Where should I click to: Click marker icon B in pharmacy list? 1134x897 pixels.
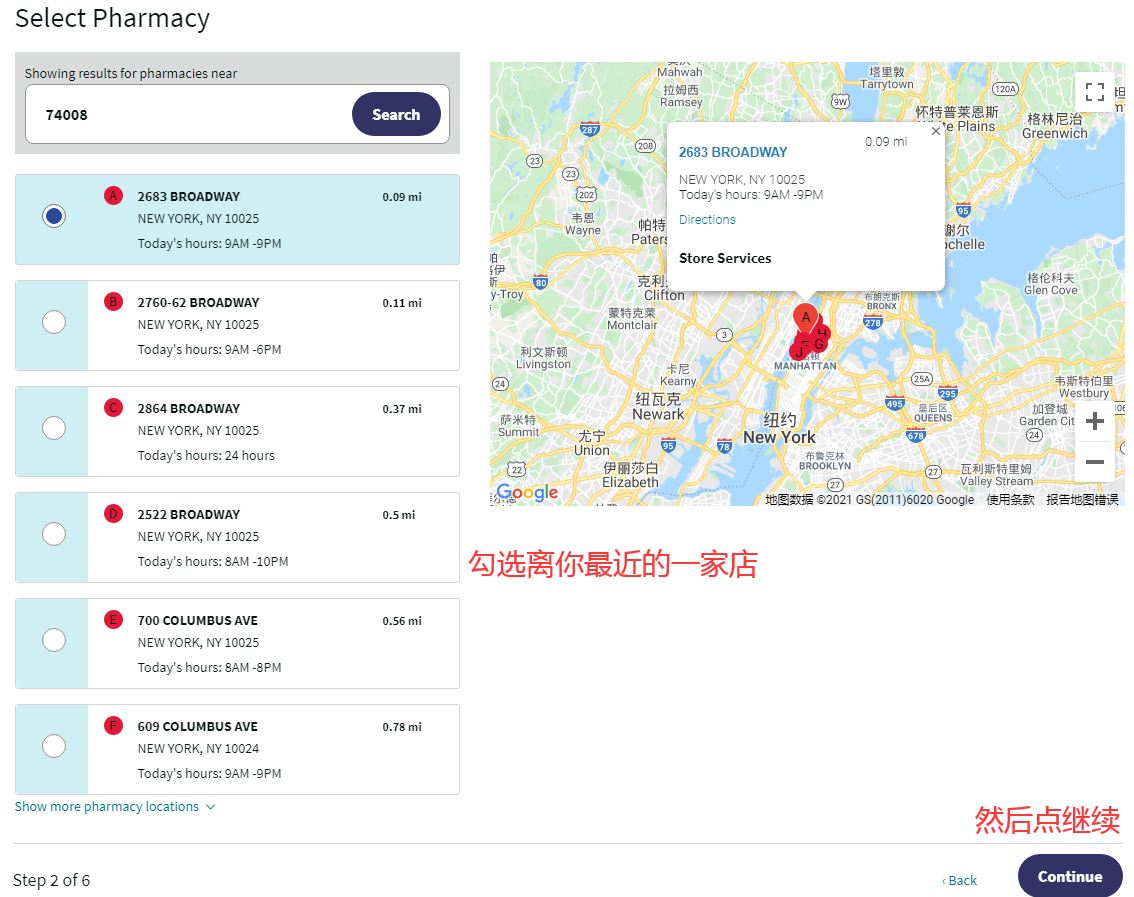[x=113, y=301]
